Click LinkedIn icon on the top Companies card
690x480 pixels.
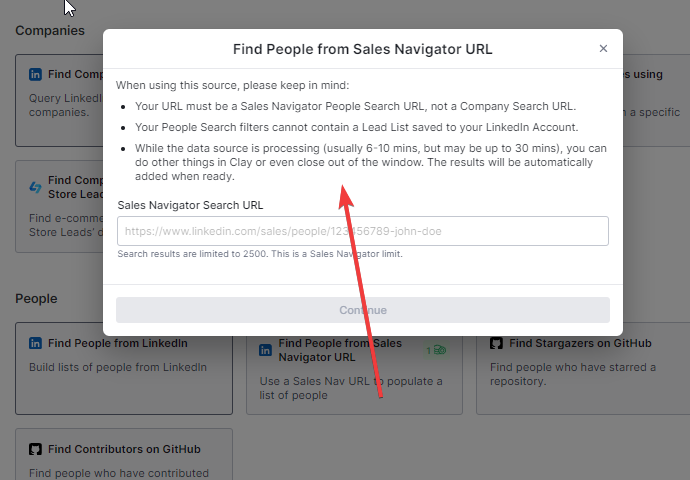tap(36, 74)
